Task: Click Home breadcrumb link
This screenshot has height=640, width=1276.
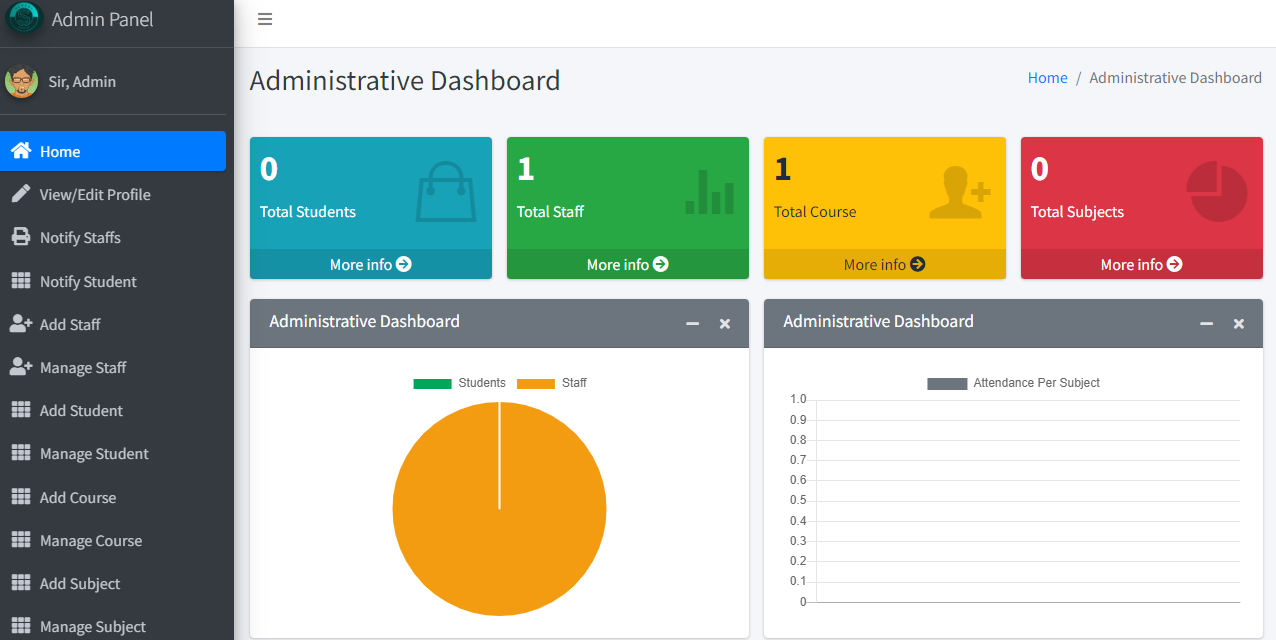Action: pos(1047,78)
